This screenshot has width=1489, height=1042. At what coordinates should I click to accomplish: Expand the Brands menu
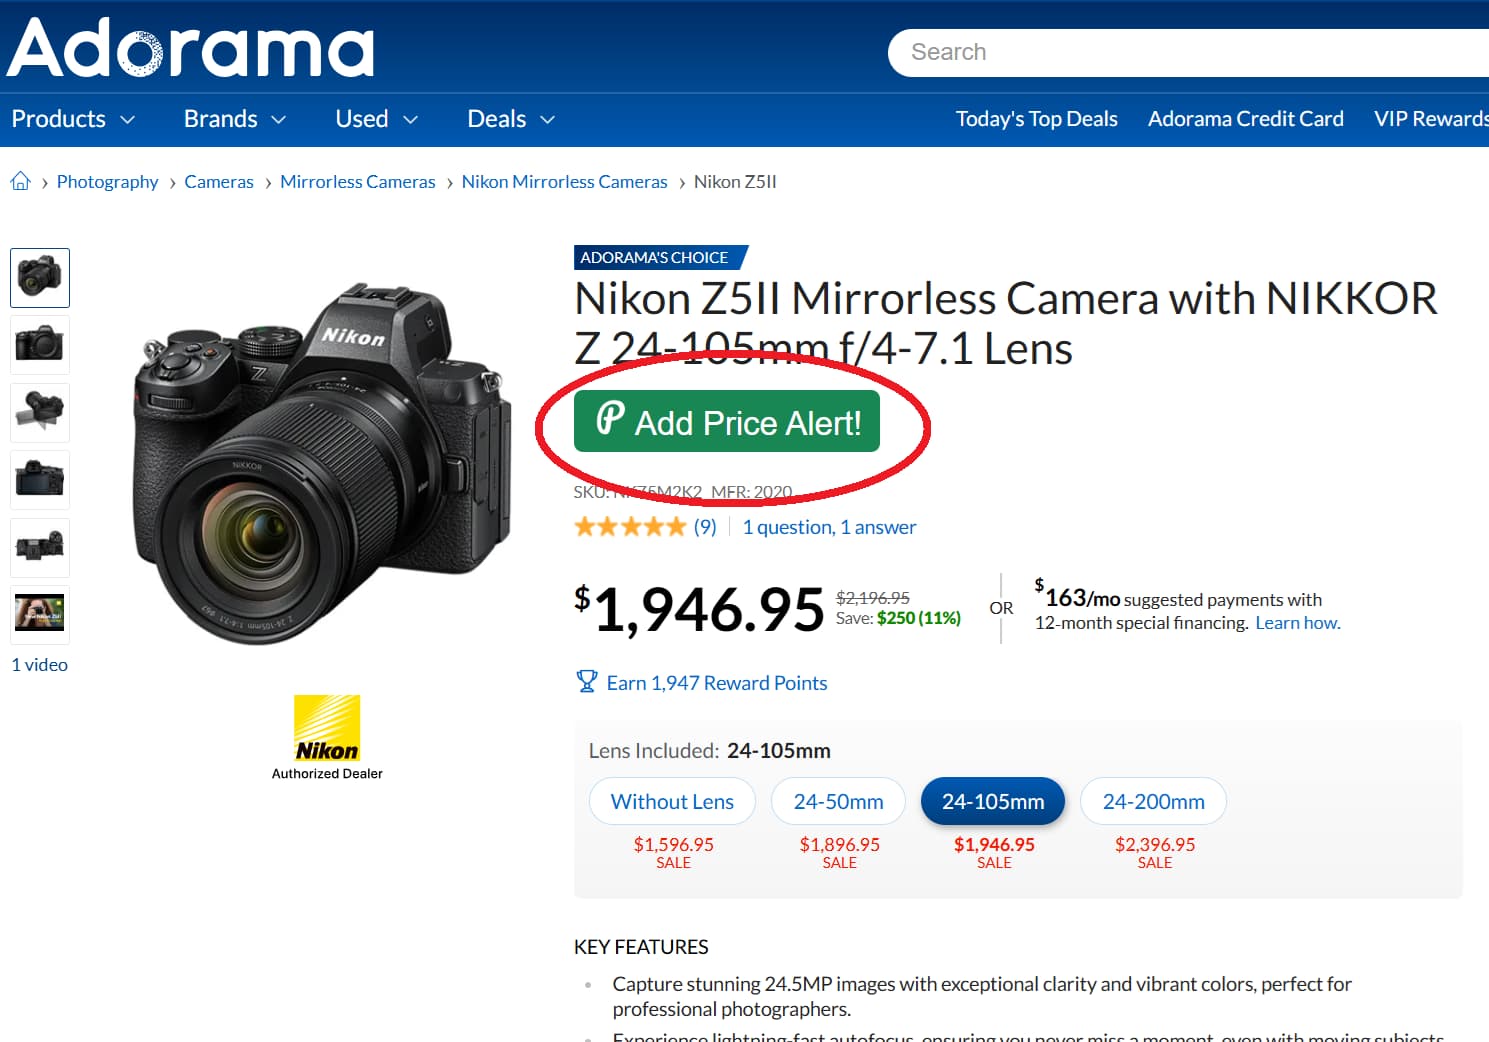pos(235,119)
